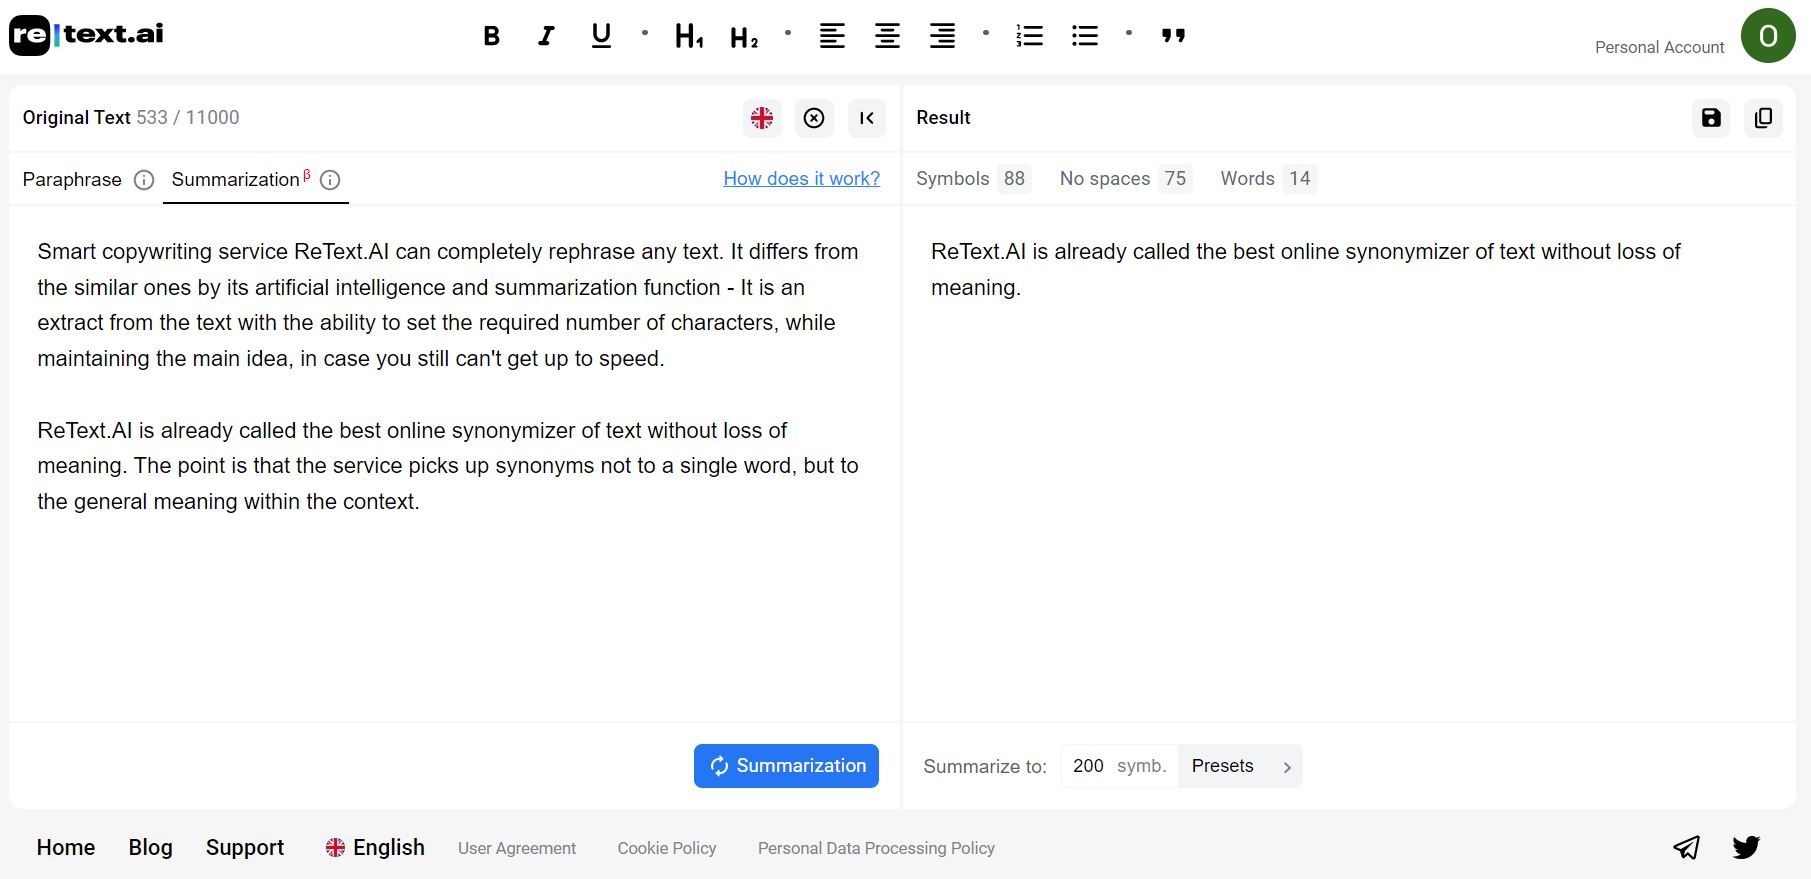
Task: Align text to the right
Action: coord(942,36)
